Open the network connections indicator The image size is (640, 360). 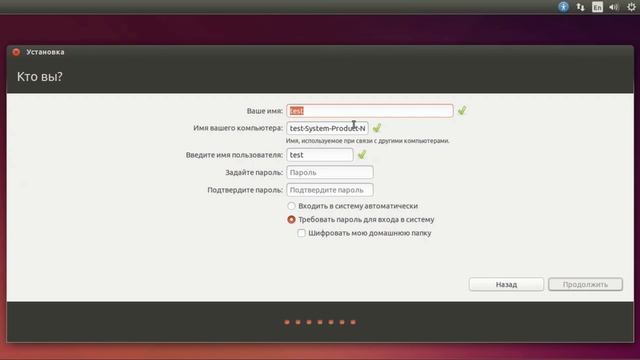tap(580, 7)
